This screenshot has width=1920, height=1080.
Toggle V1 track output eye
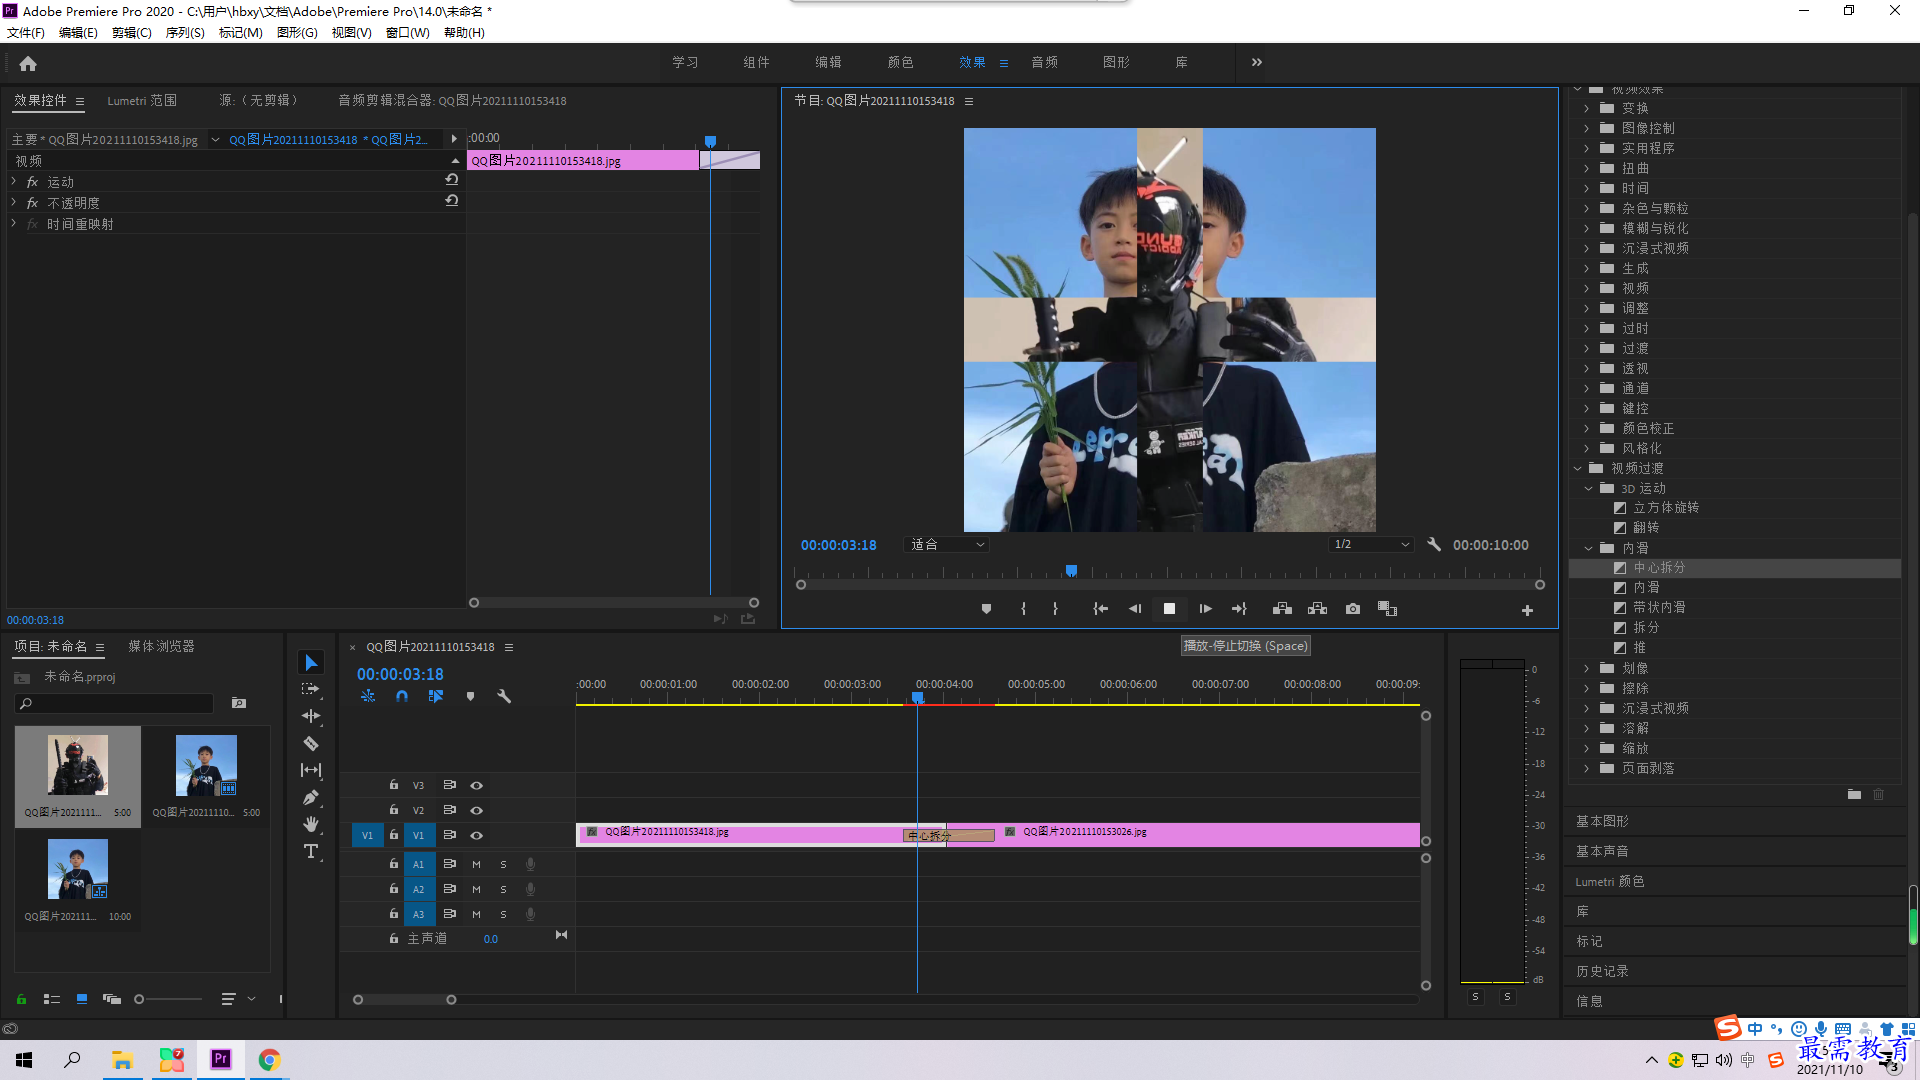(477, 835)
